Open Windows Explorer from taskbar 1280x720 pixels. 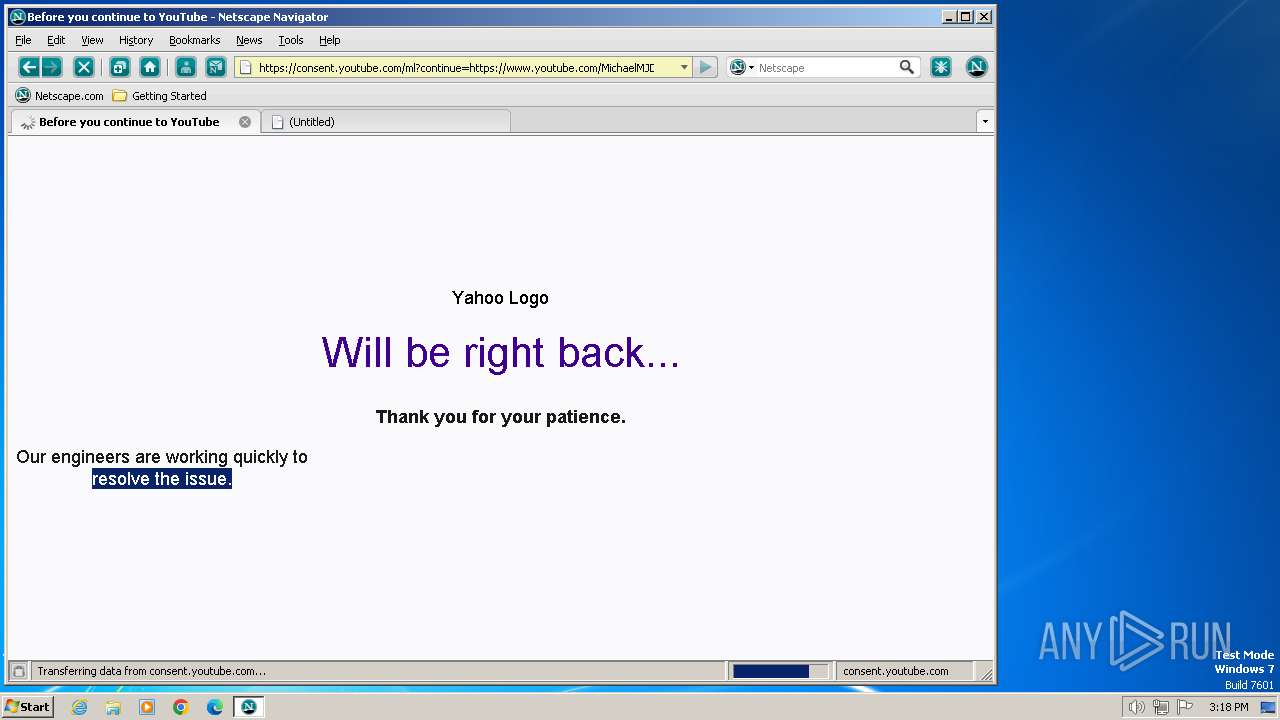point(113,707)
